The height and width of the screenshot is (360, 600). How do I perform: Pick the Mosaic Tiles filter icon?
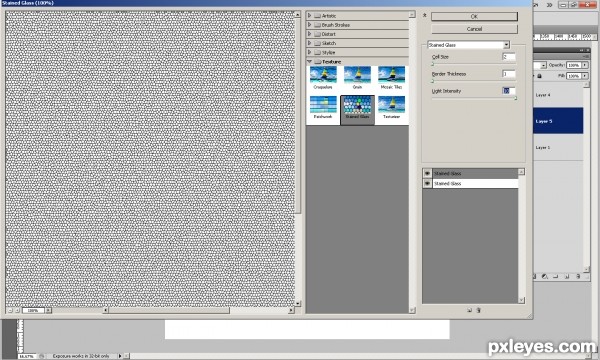click(x=391, y=78)
